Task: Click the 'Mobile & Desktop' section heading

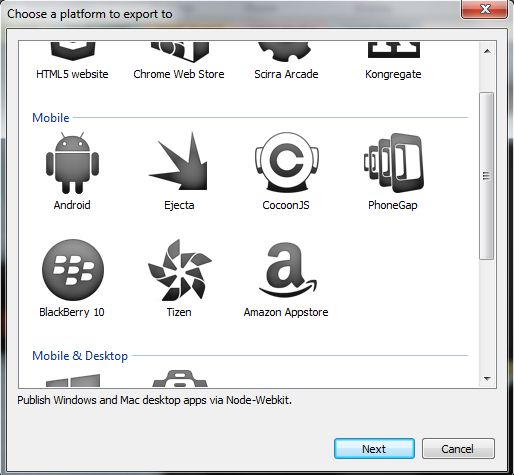Action: coord(80,356)
